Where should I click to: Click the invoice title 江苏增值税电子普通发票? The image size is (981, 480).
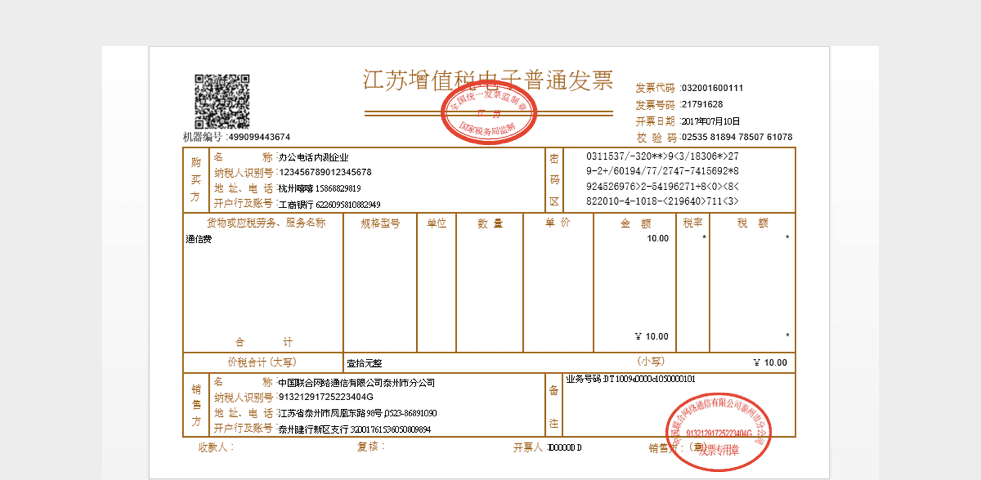click(x=487, y=81)
